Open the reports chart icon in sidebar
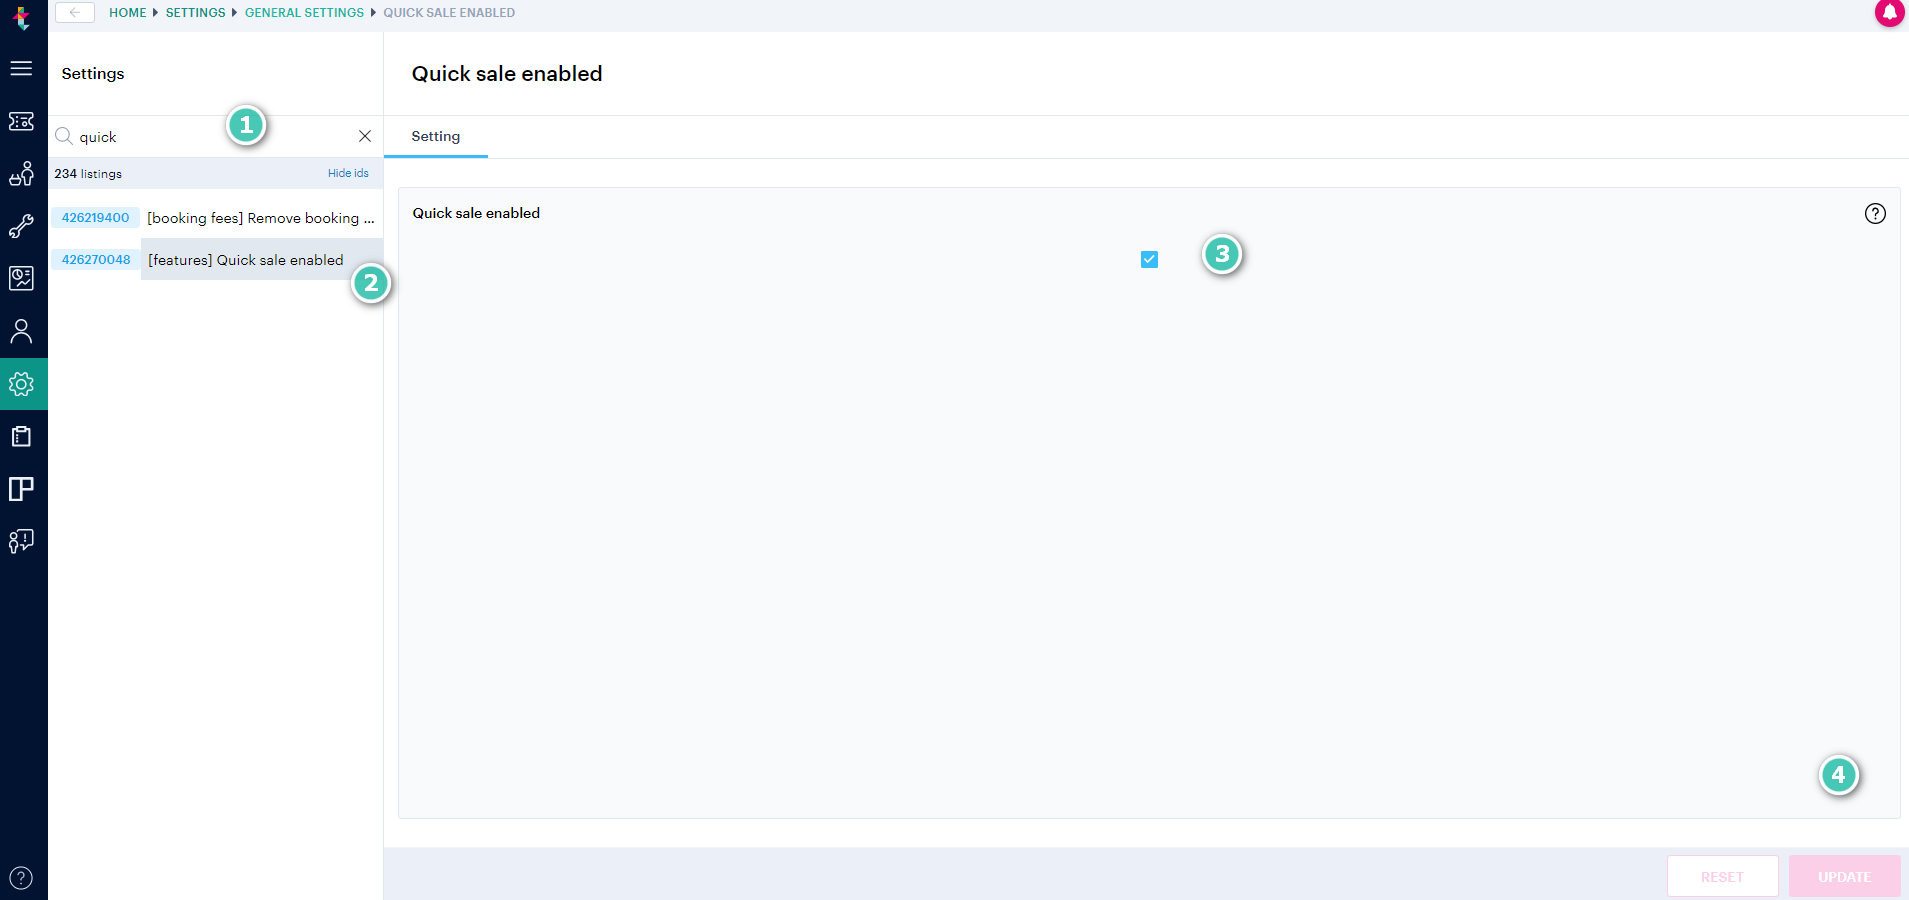The height and width of the screenshot is (900, 1909). 21,278
